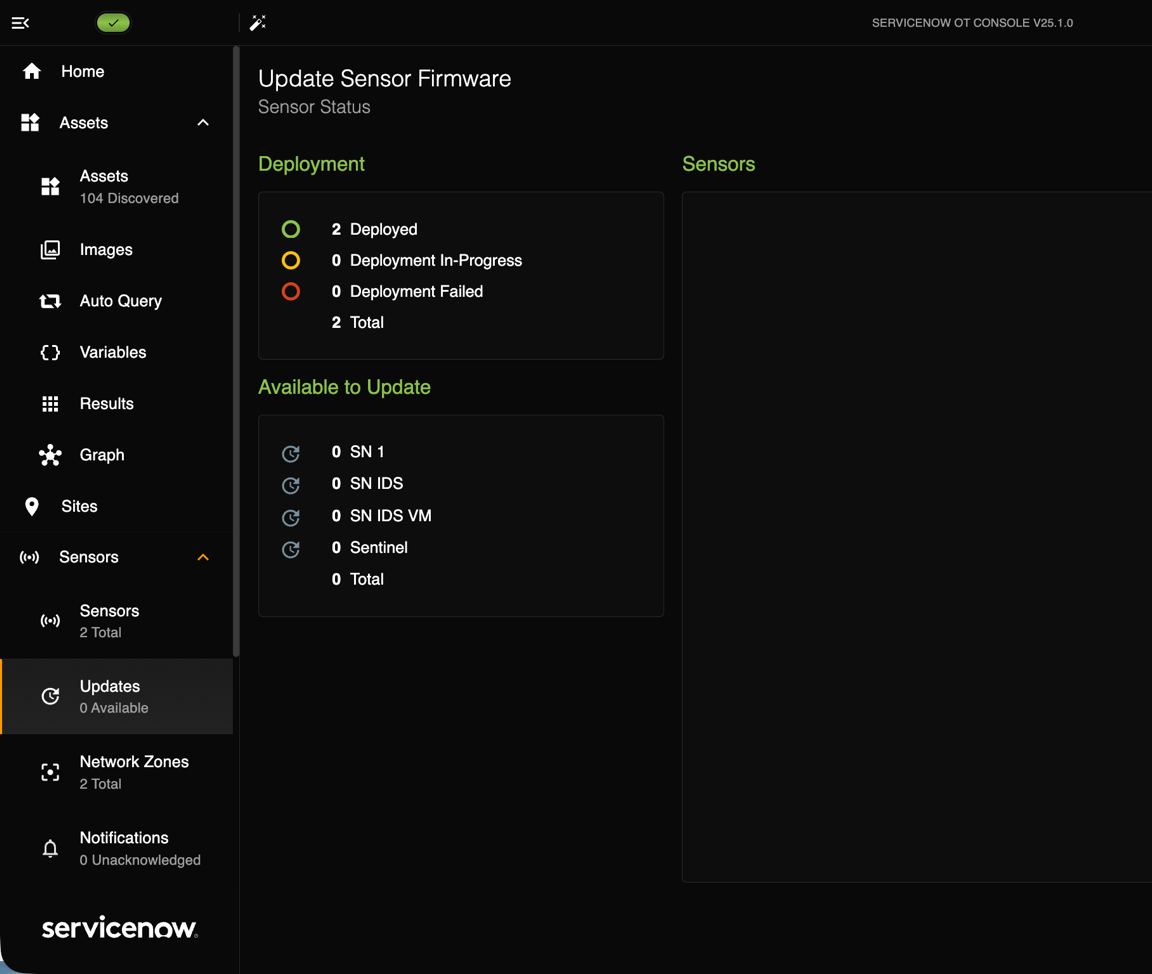Viewport: 1152px width, 974px height.
Task: Click the Results grid icon
Action: click(x=50, y=404)
